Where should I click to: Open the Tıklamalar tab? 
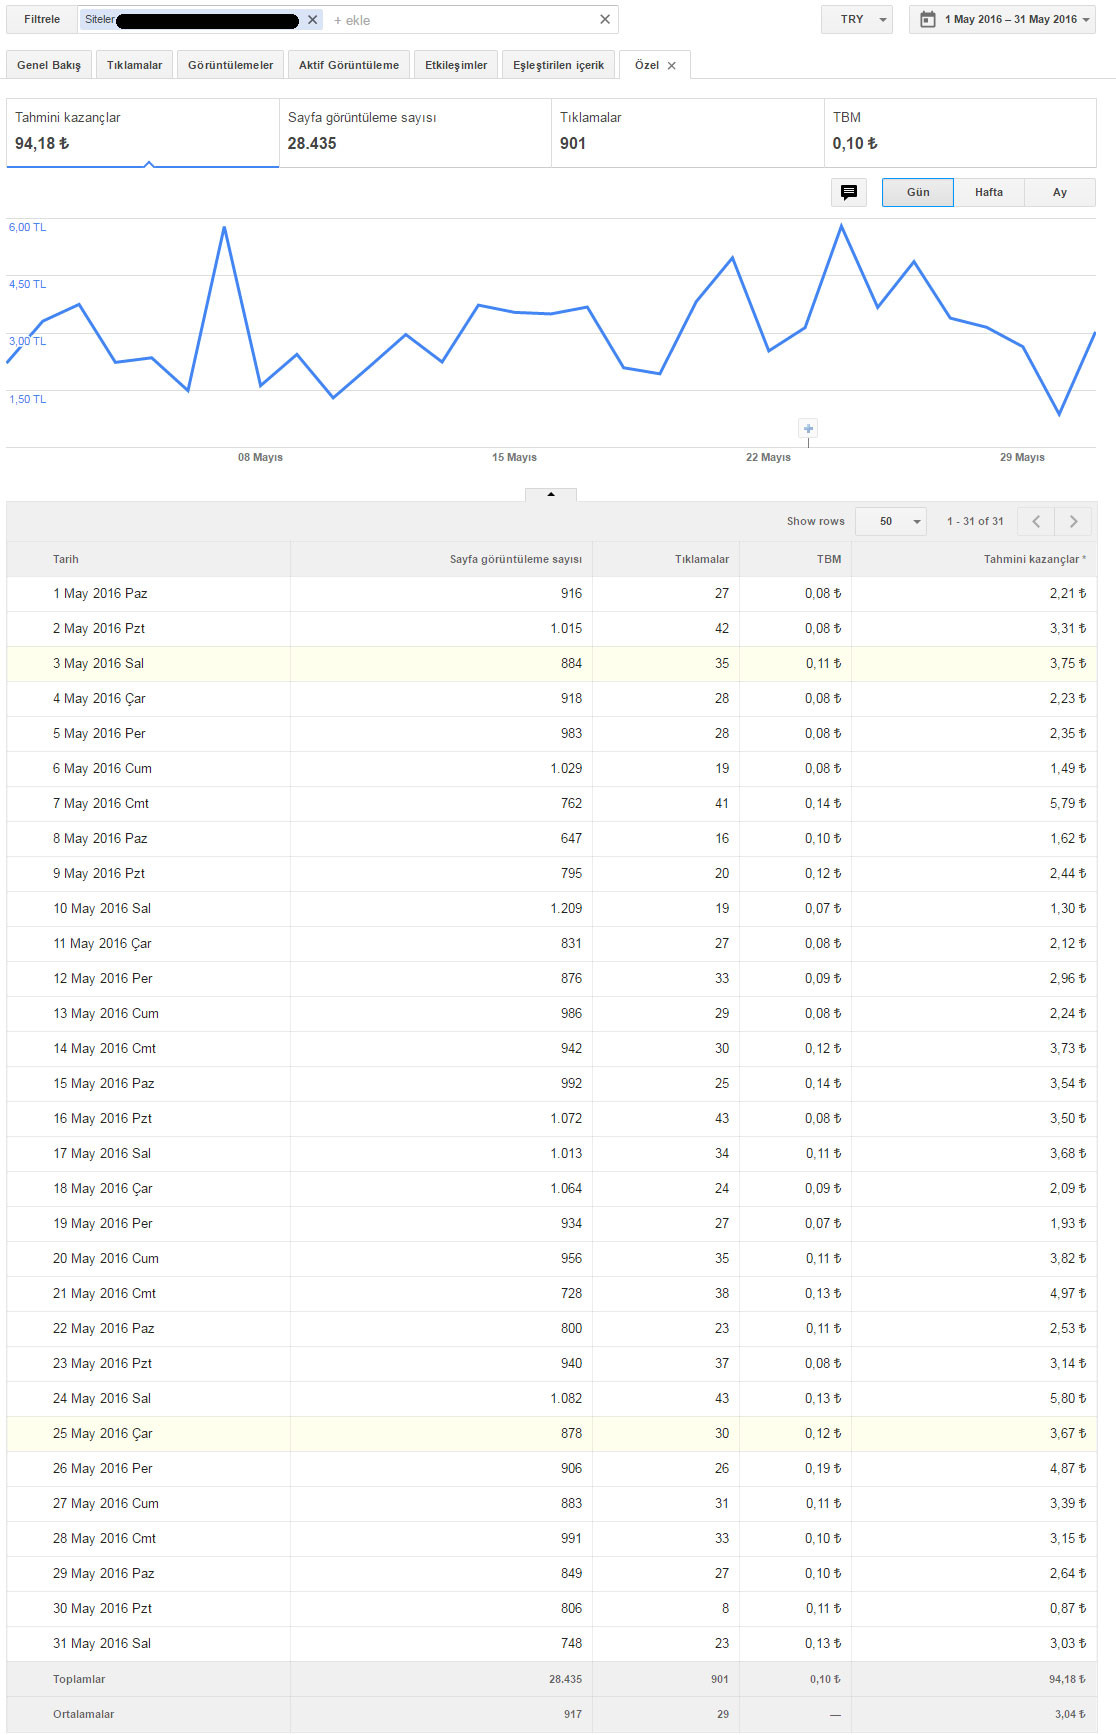point(134,65)
